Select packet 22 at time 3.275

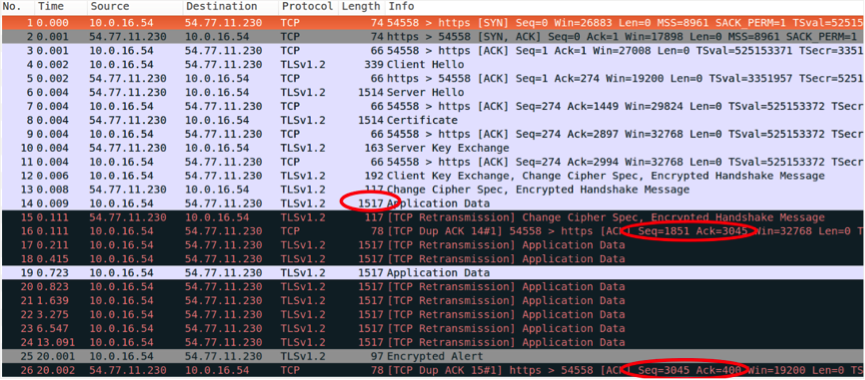coord(432,314)
